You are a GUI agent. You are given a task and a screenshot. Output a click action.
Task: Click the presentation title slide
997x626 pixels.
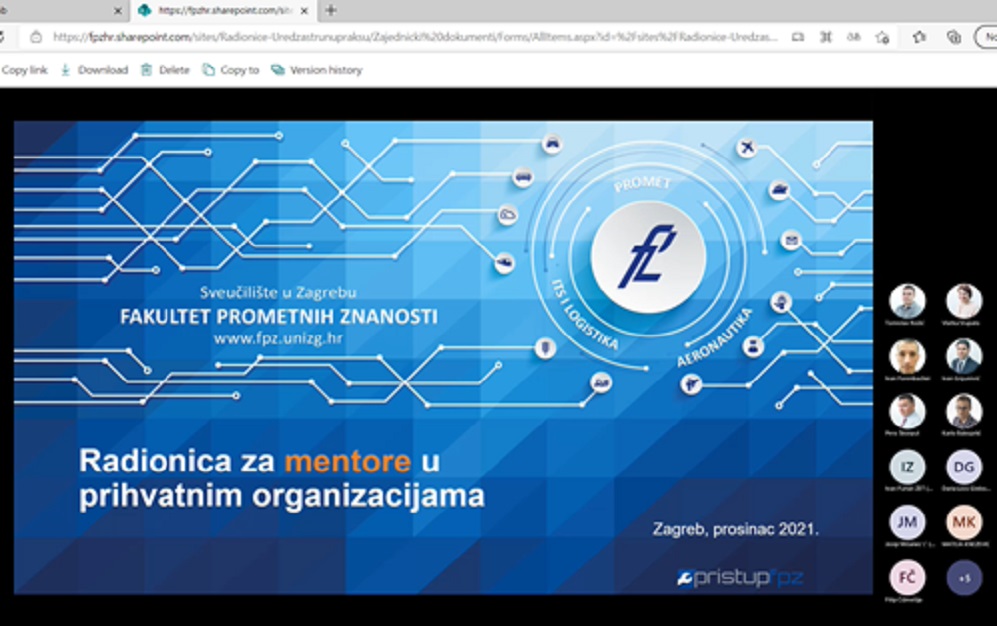[x=443, y=358]
